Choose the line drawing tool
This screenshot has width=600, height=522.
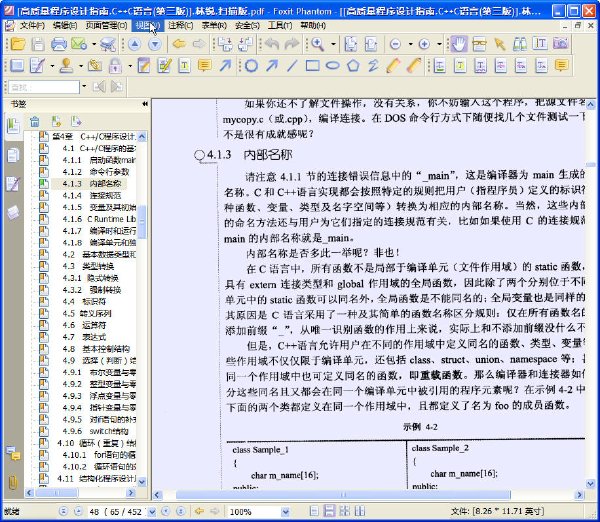coord(292,65)
